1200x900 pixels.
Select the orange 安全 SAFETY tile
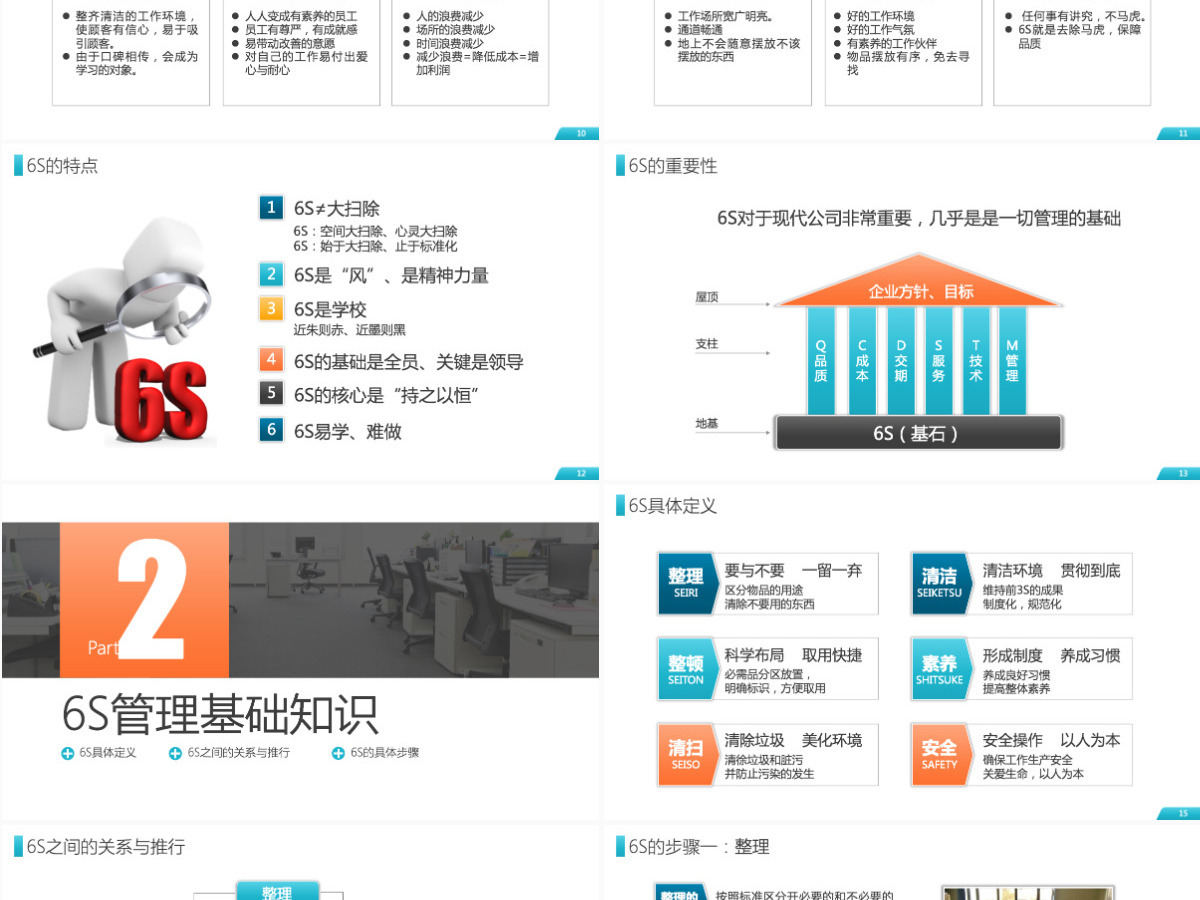[x=940, y=754]
